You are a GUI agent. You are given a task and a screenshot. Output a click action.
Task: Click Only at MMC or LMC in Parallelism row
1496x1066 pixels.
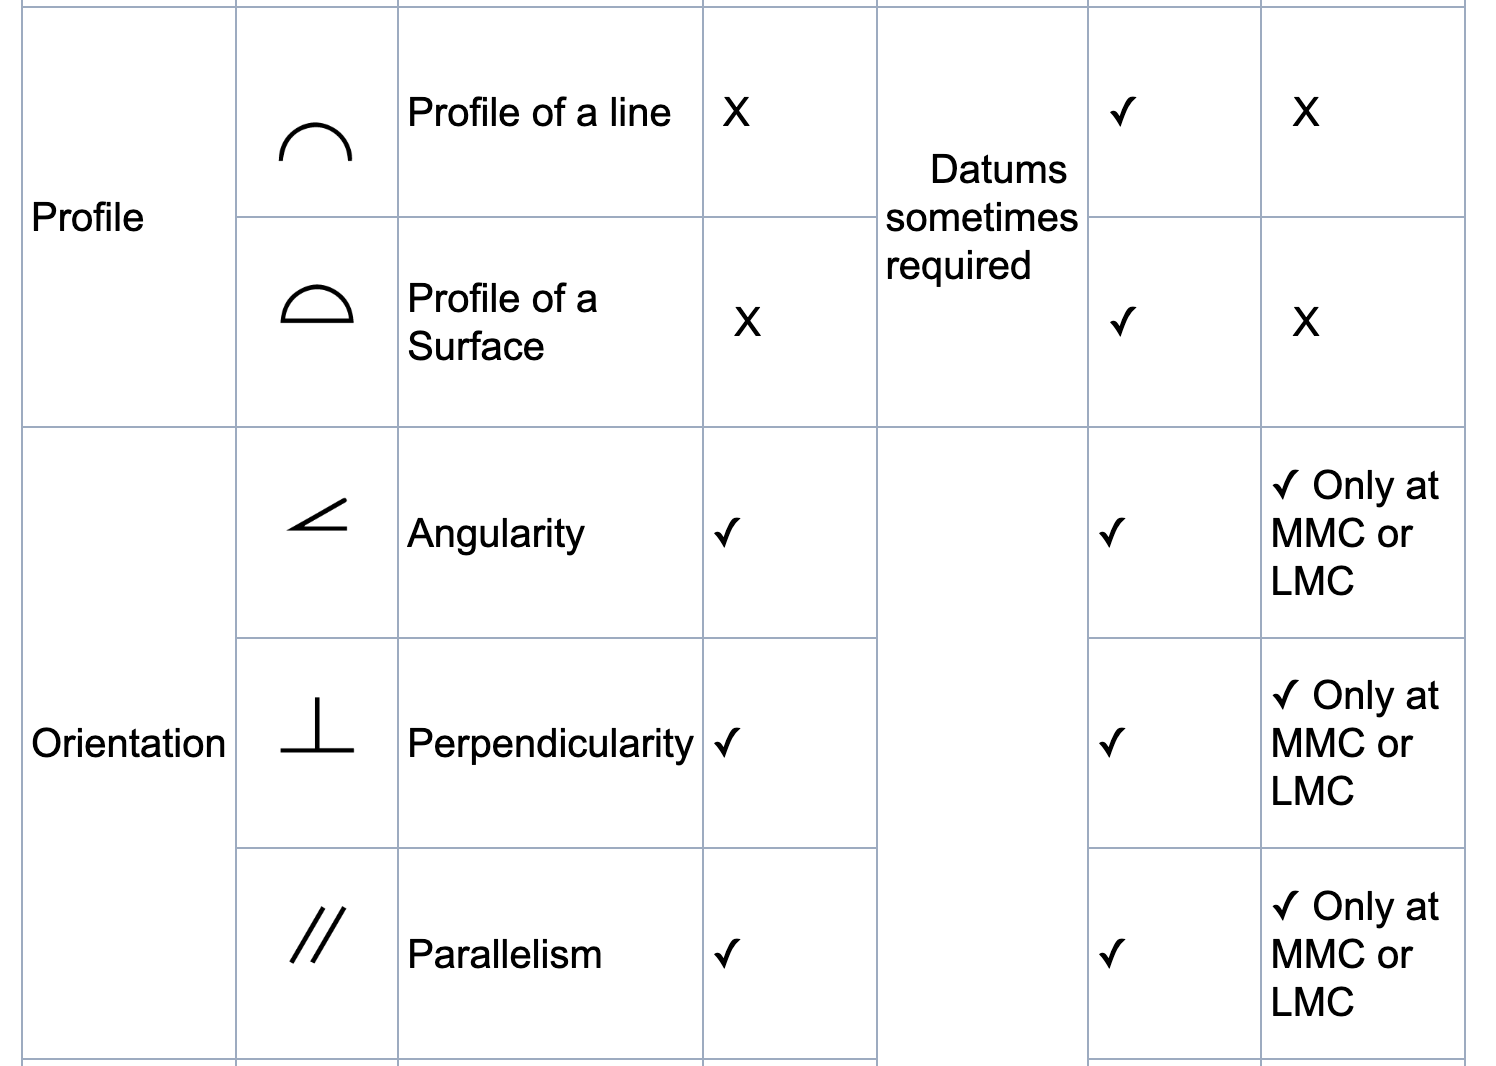point(1355,954)
